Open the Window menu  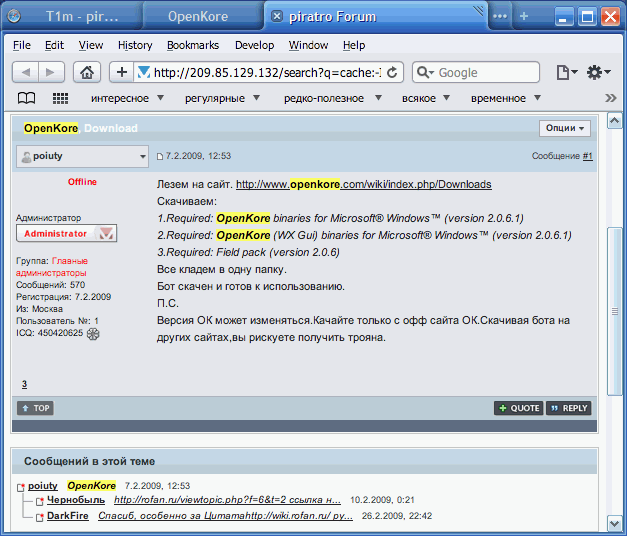pos(308,45)
